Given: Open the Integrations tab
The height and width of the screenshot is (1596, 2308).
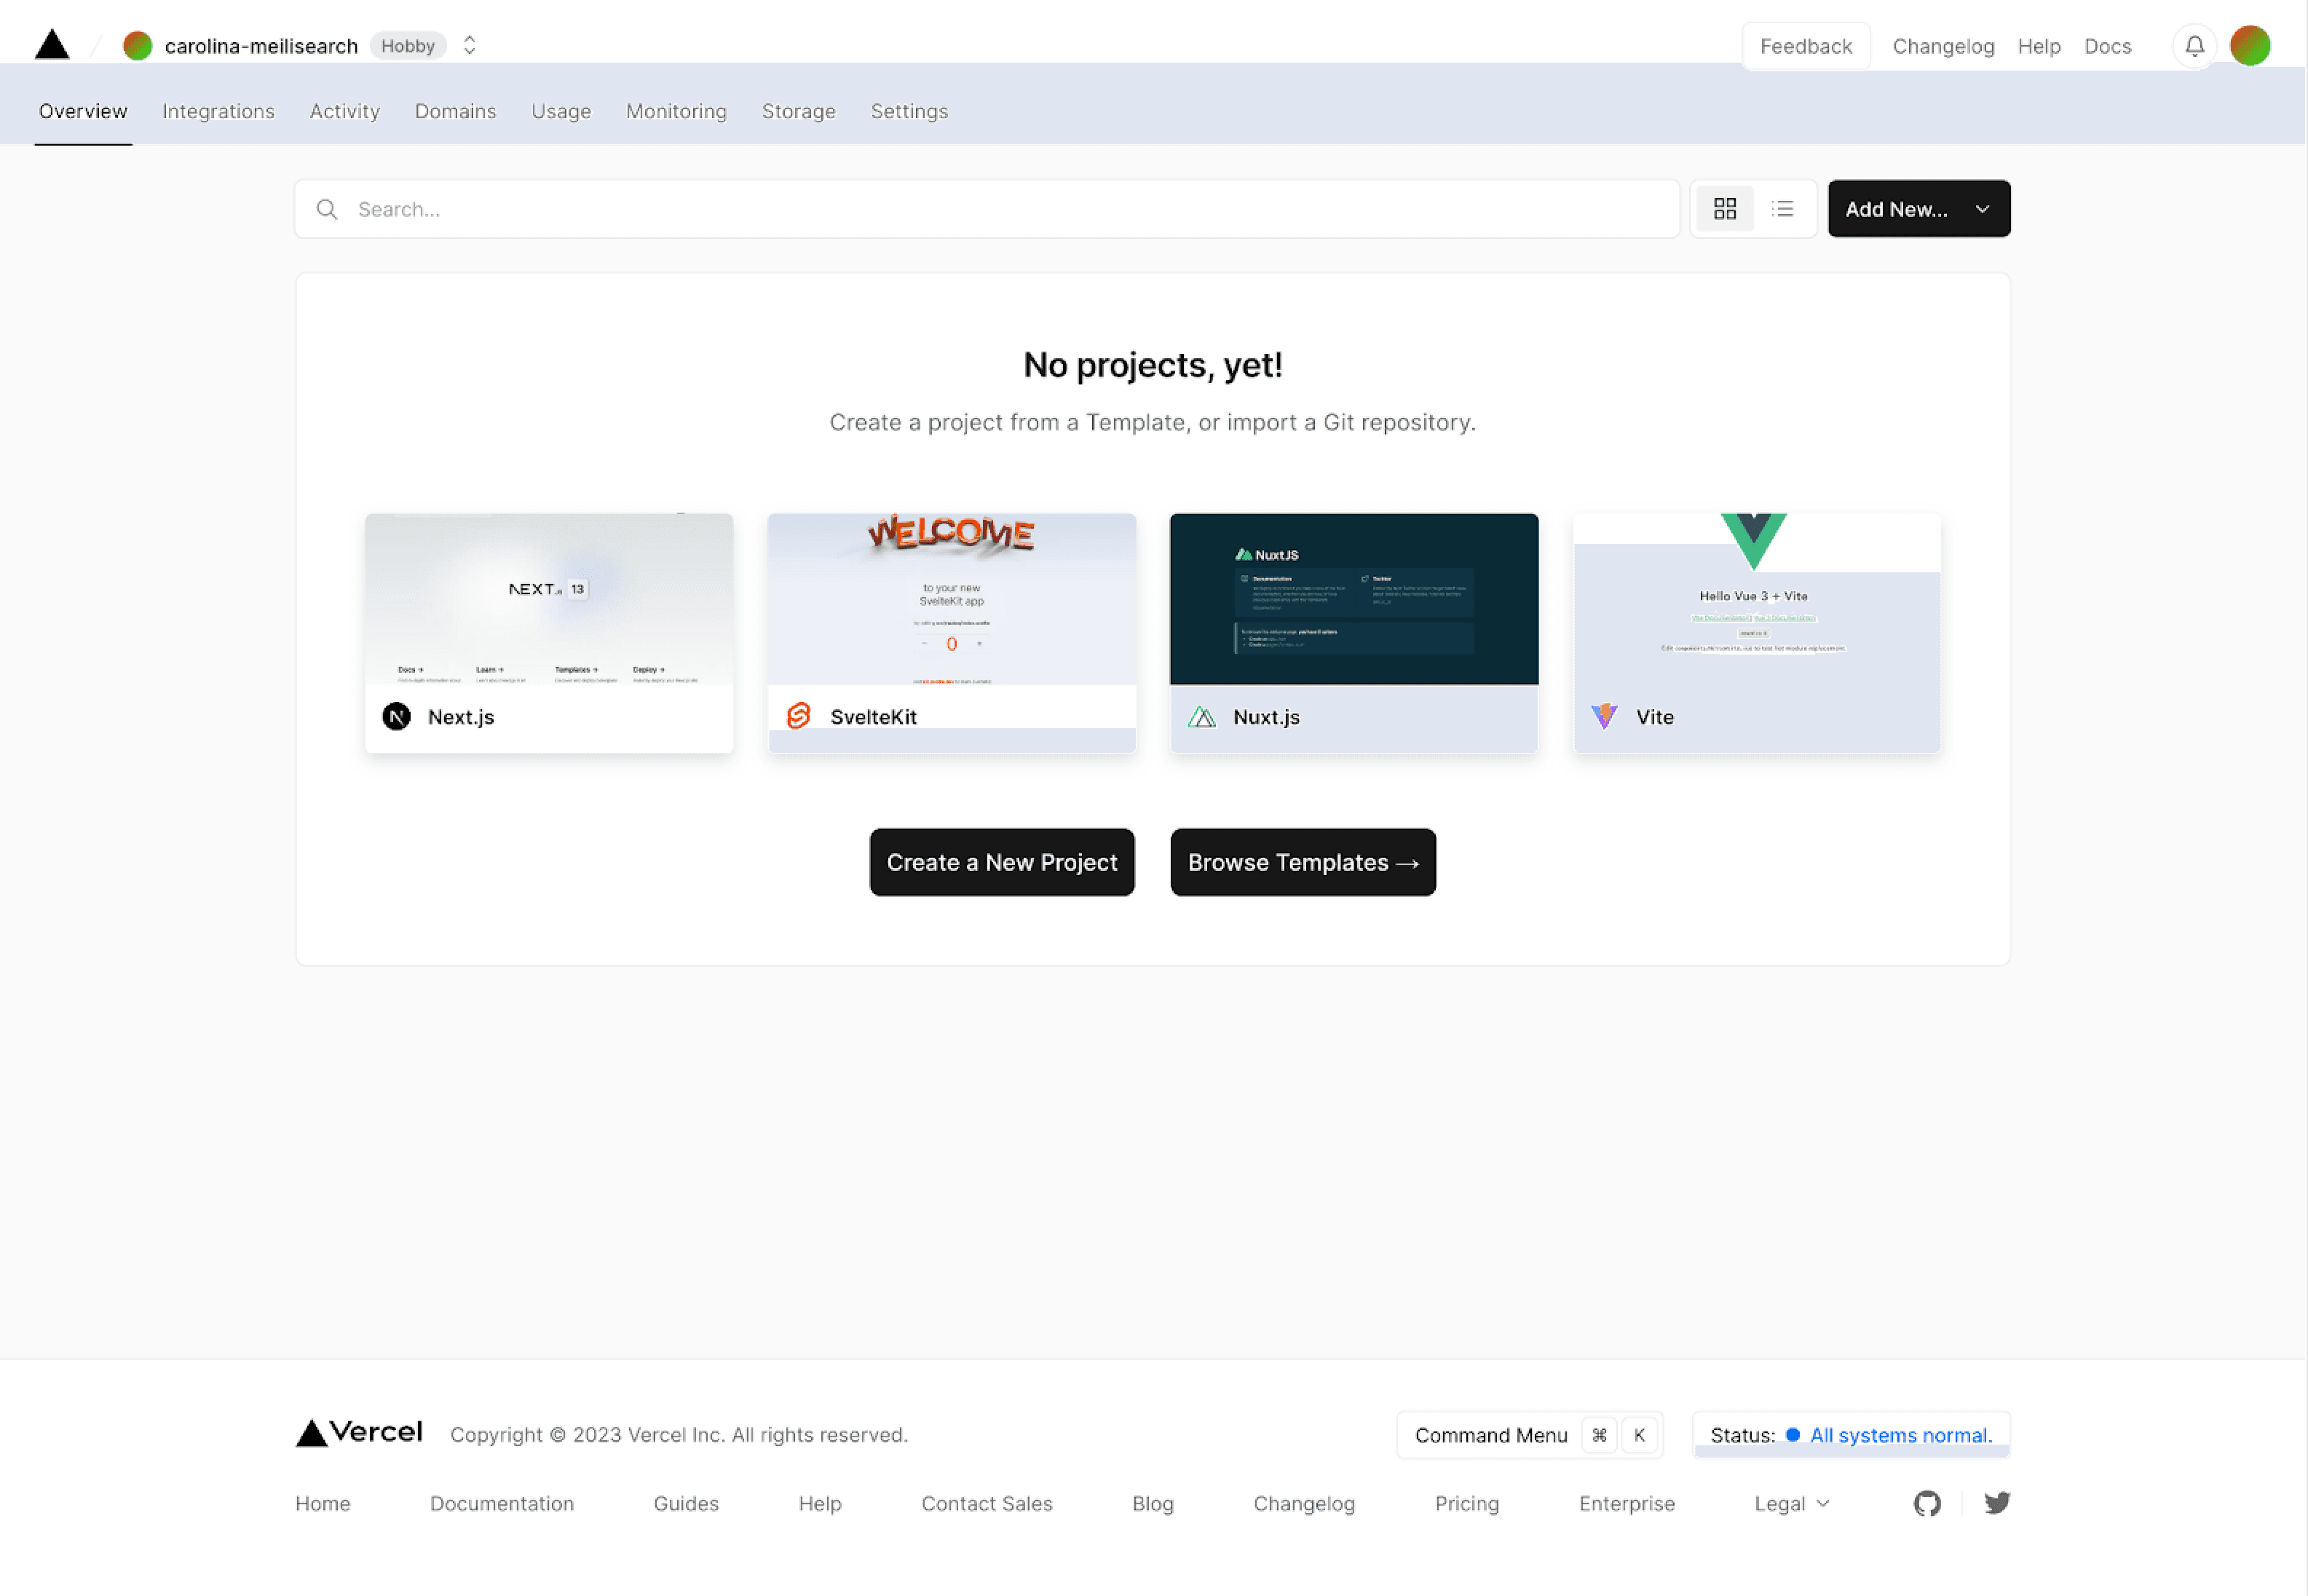Looking at the screenshot, I should tap(218, 111).
